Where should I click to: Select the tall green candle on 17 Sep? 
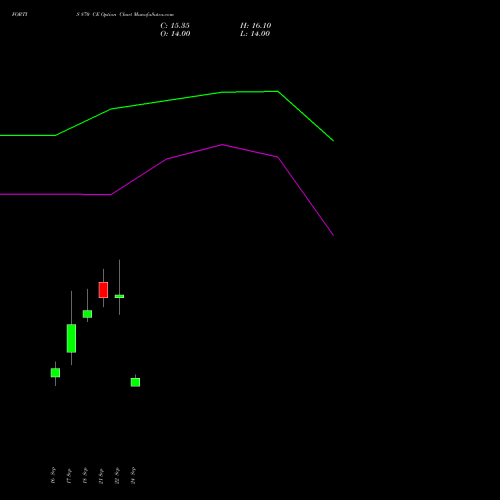[71, 338]
